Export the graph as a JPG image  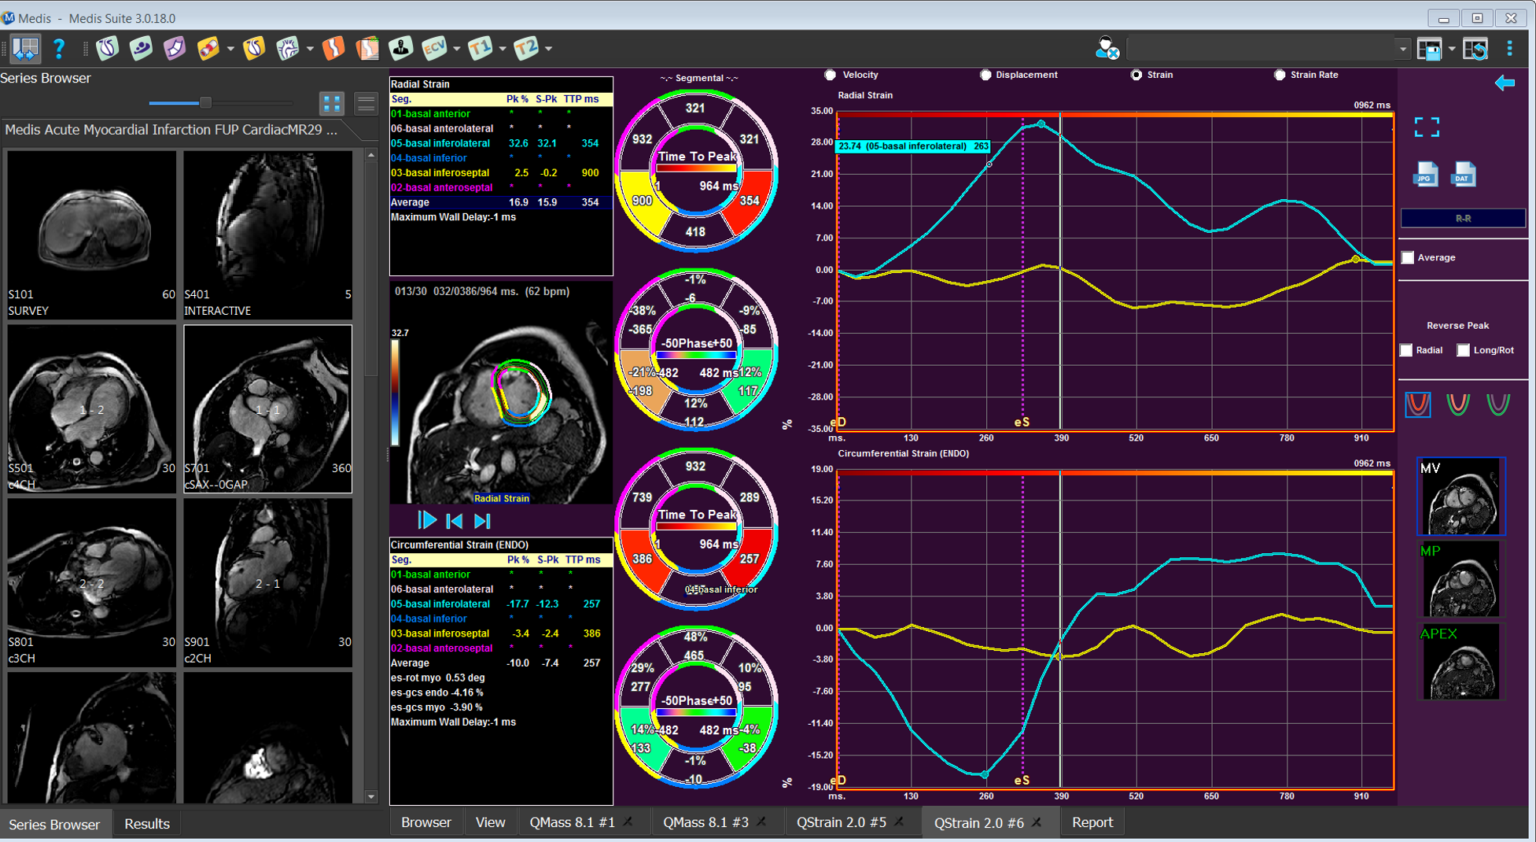point(1425,175)
